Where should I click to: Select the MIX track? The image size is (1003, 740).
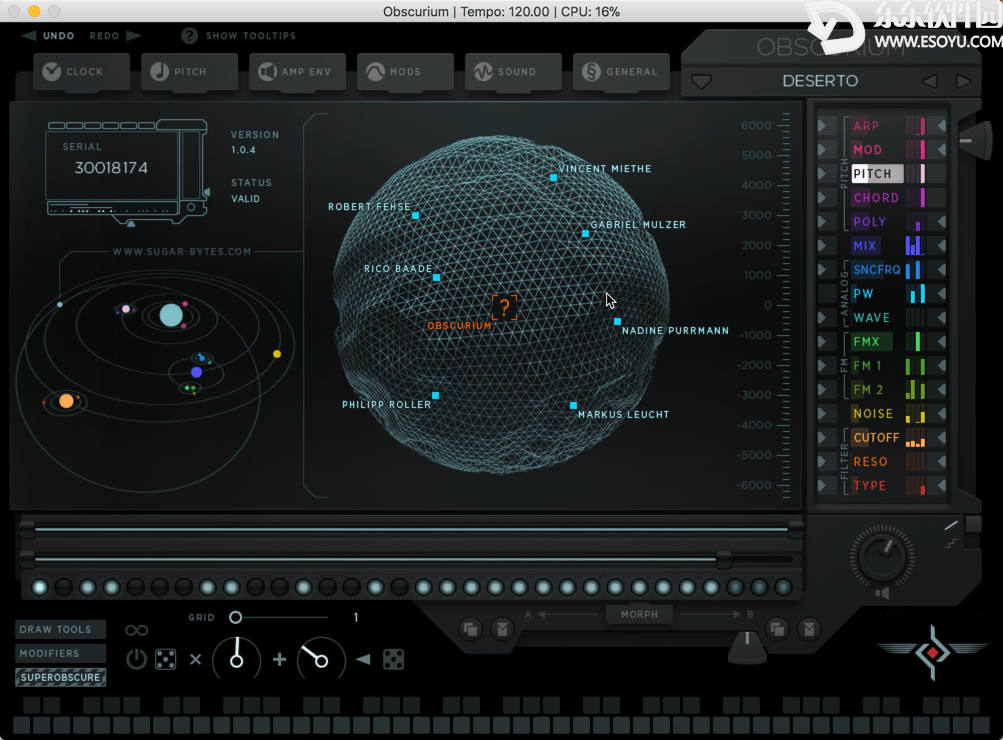tap(864, 246)
